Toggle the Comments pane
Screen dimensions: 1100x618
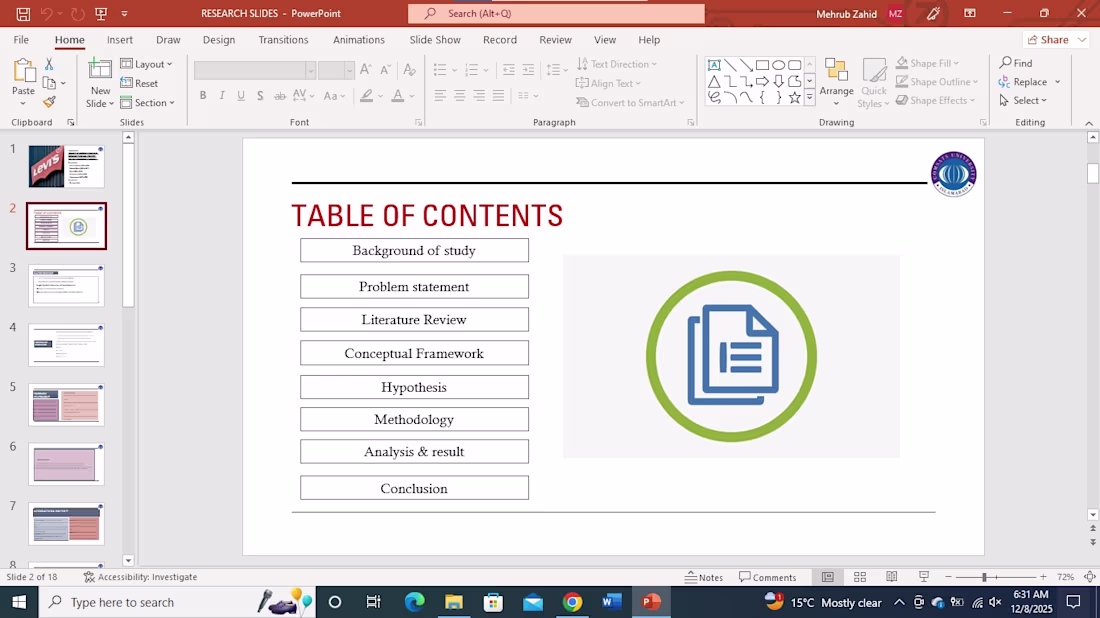pos(768,577)
